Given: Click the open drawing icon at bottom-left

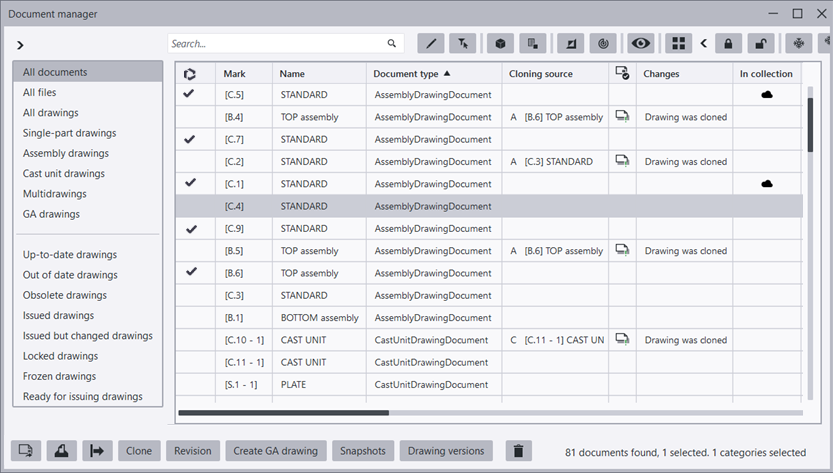Looking at the screenshot, I should (26, 451).
